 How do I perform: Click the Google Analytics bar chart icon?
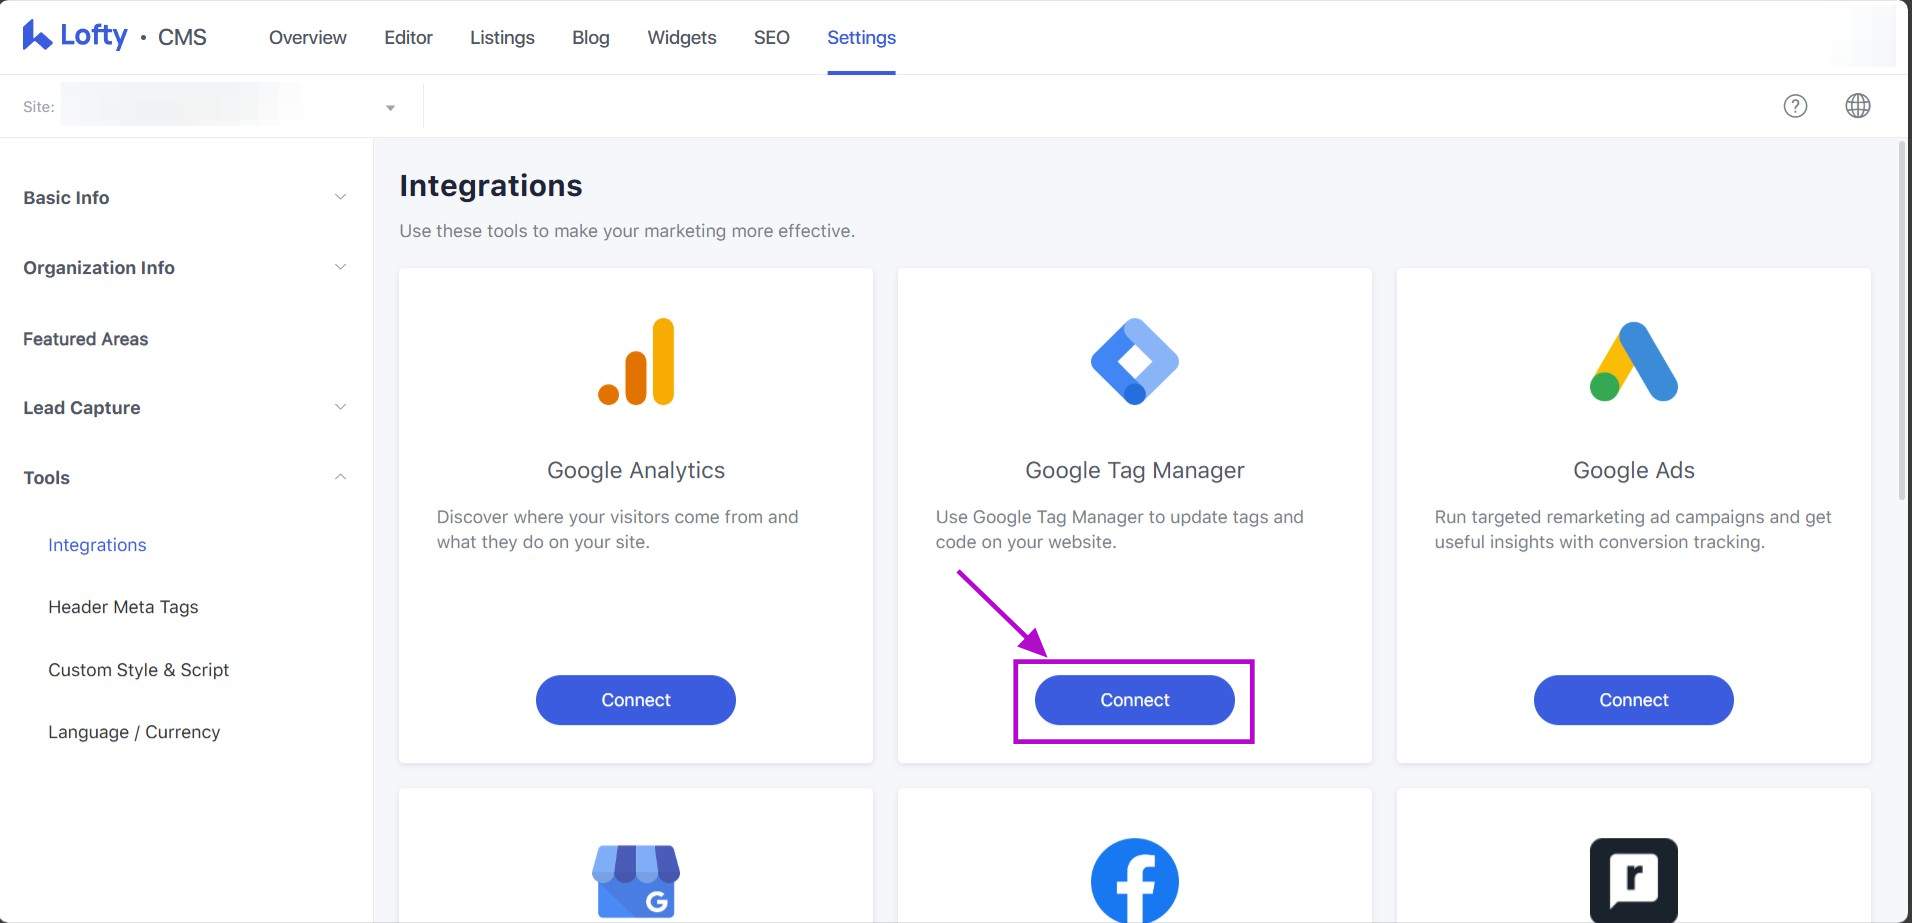636,362
